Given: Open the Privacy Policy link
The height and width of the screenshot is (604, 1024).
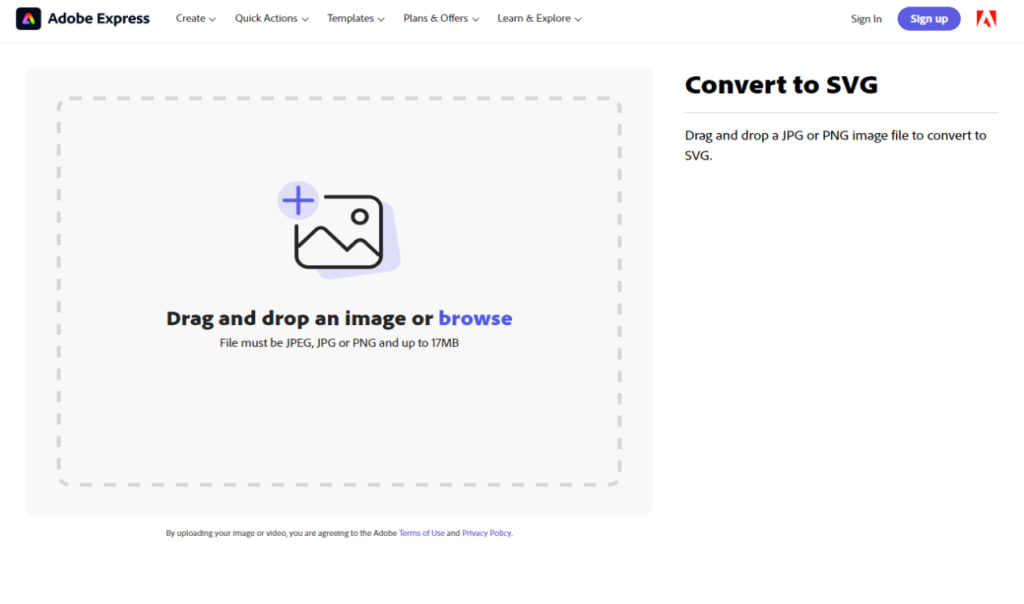Looking at the screenshot, I should click(x=486, y=533).
